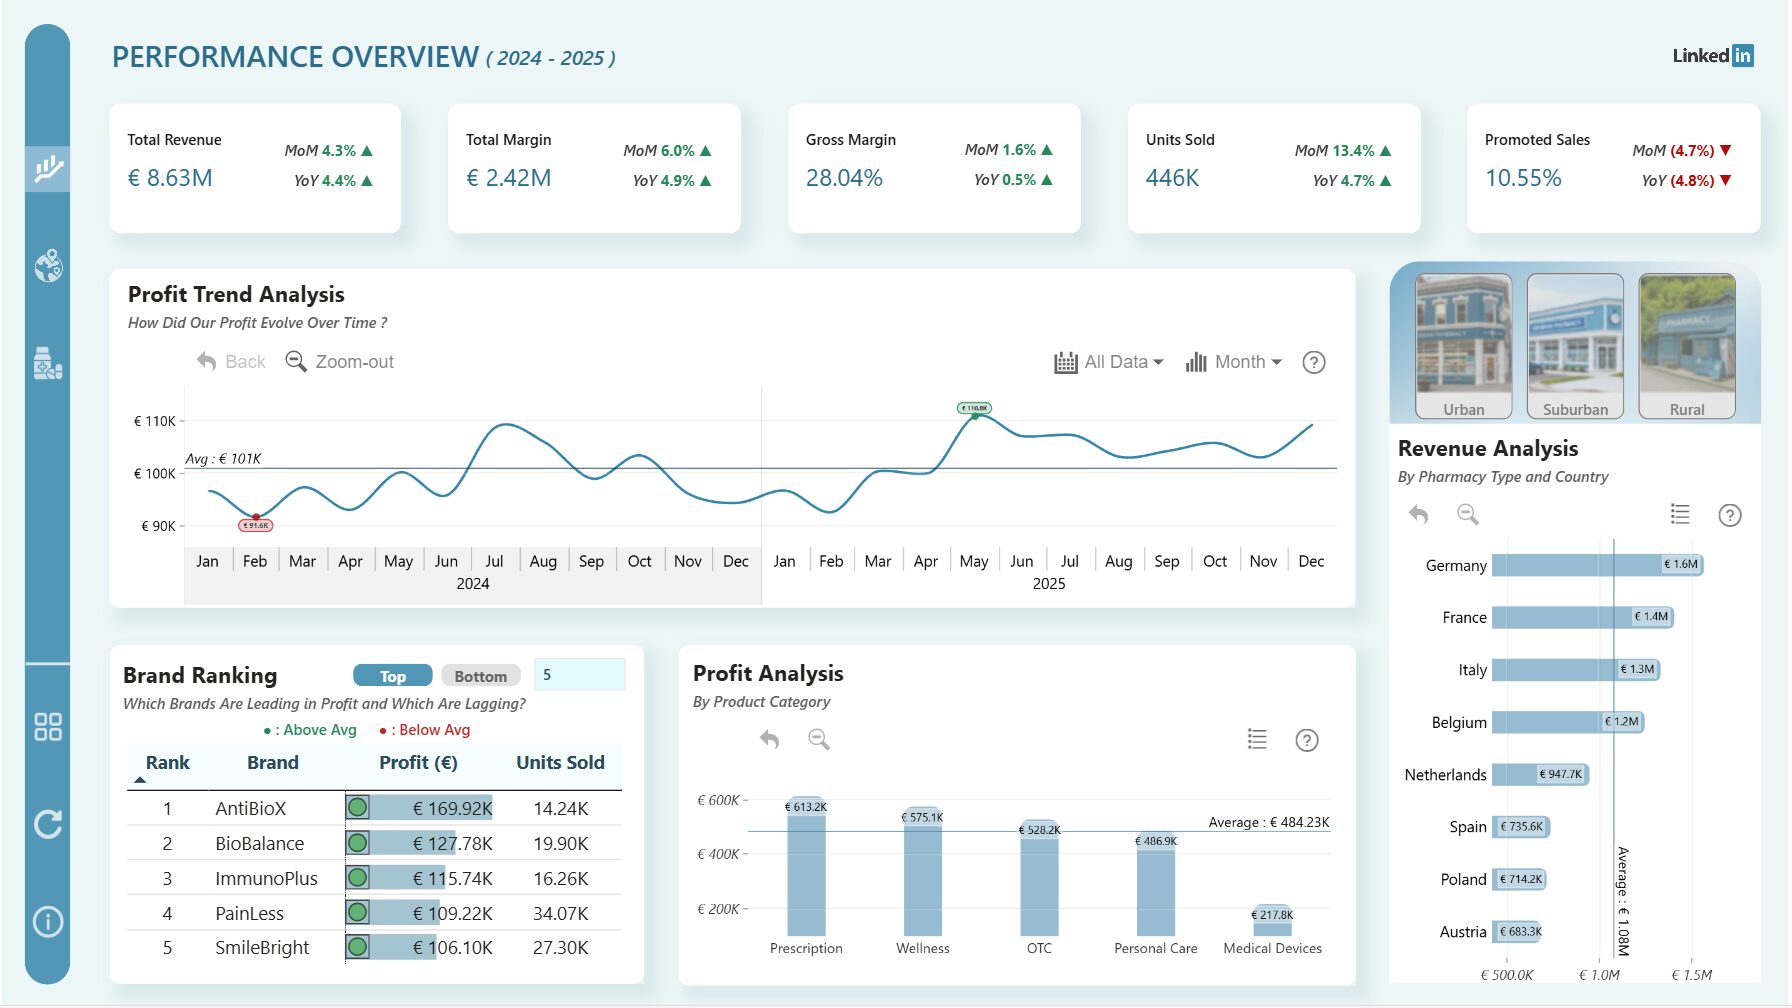This screenshot has height=1008, width=1792.
Task: Select the trend analysis page icon in sidebar
Action: 47,168
